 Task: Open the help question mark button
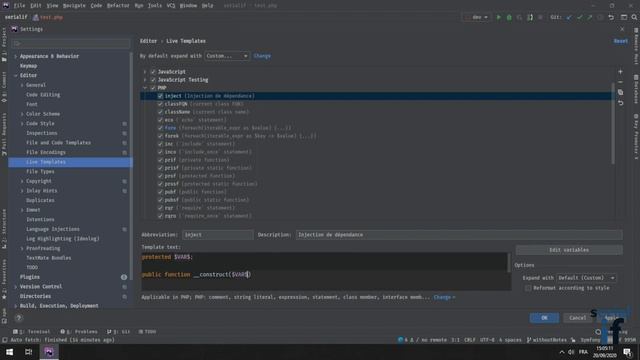pyautogui.click(x=18, y=318)
